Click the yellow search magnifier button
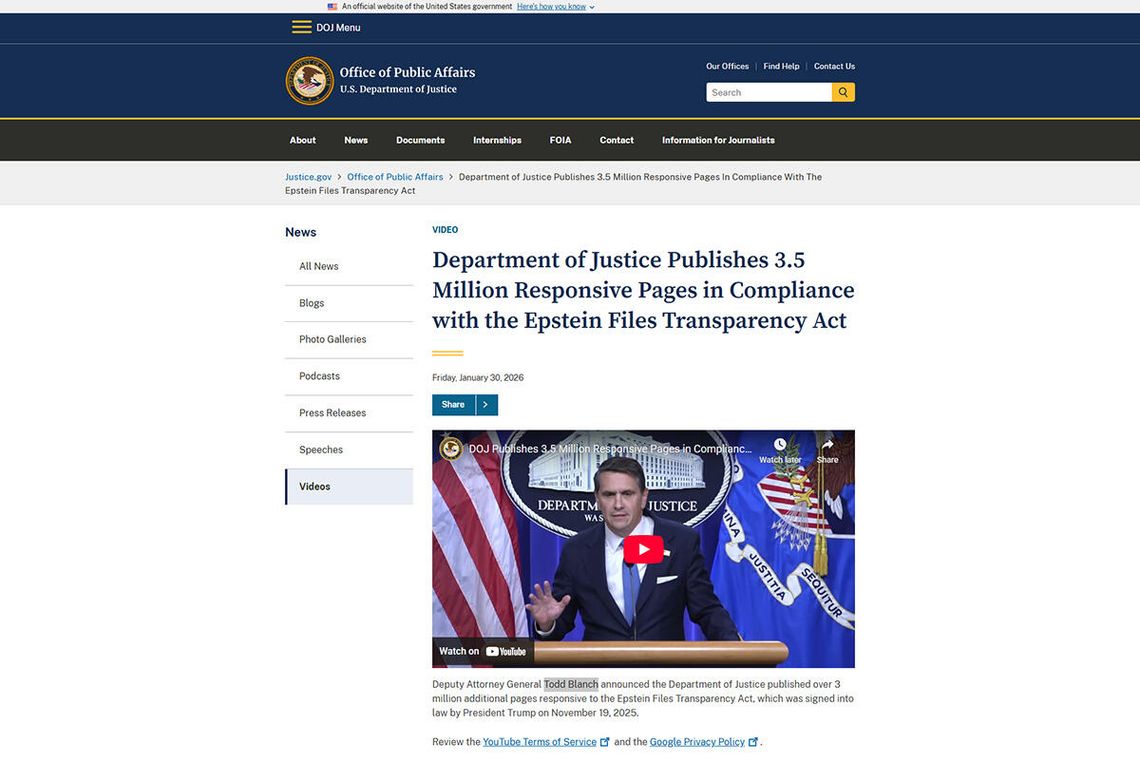This screenshot has height=765, width=1140. (x=843, y=92)
